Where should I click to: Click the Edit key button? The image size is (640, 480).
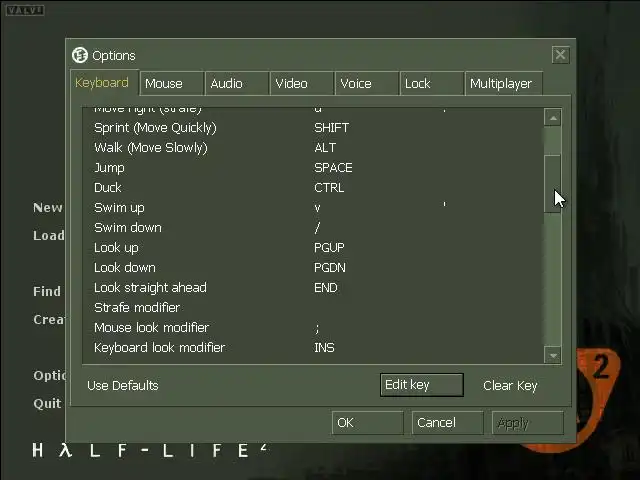pyautogui.click(x=422, y=384)
